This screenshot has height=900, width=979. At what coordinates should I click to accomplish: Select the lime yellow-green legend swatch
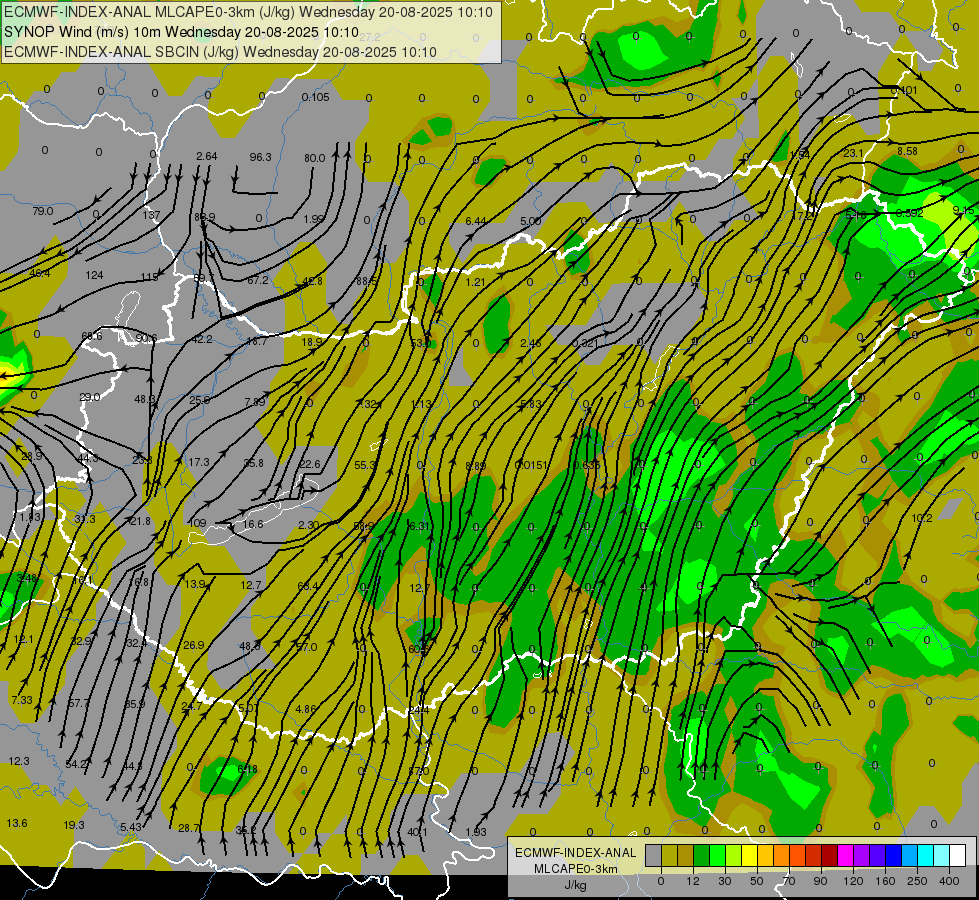(x=733, y=855)
